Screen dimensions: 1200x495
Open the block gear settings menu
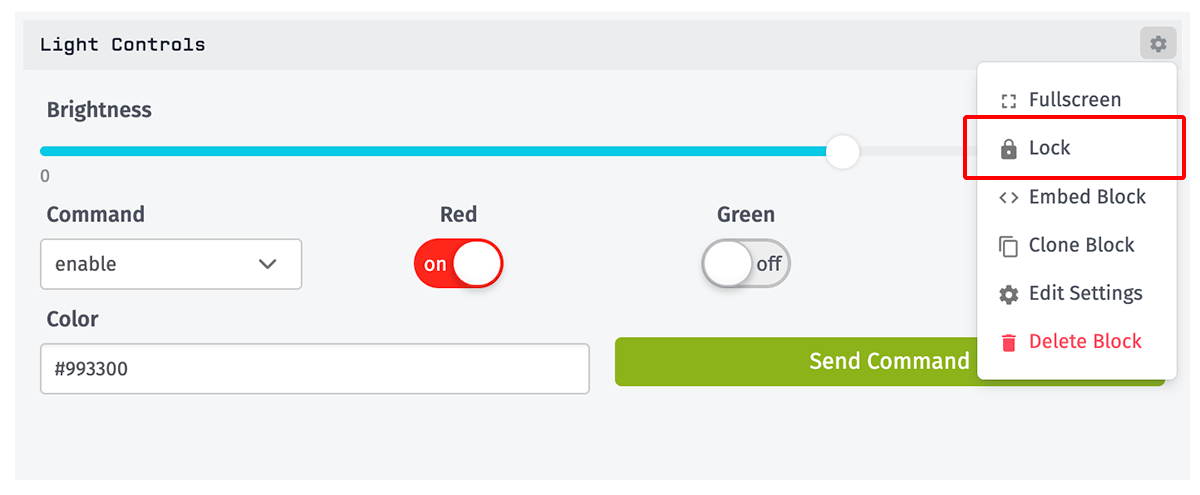click(1157, 44)
